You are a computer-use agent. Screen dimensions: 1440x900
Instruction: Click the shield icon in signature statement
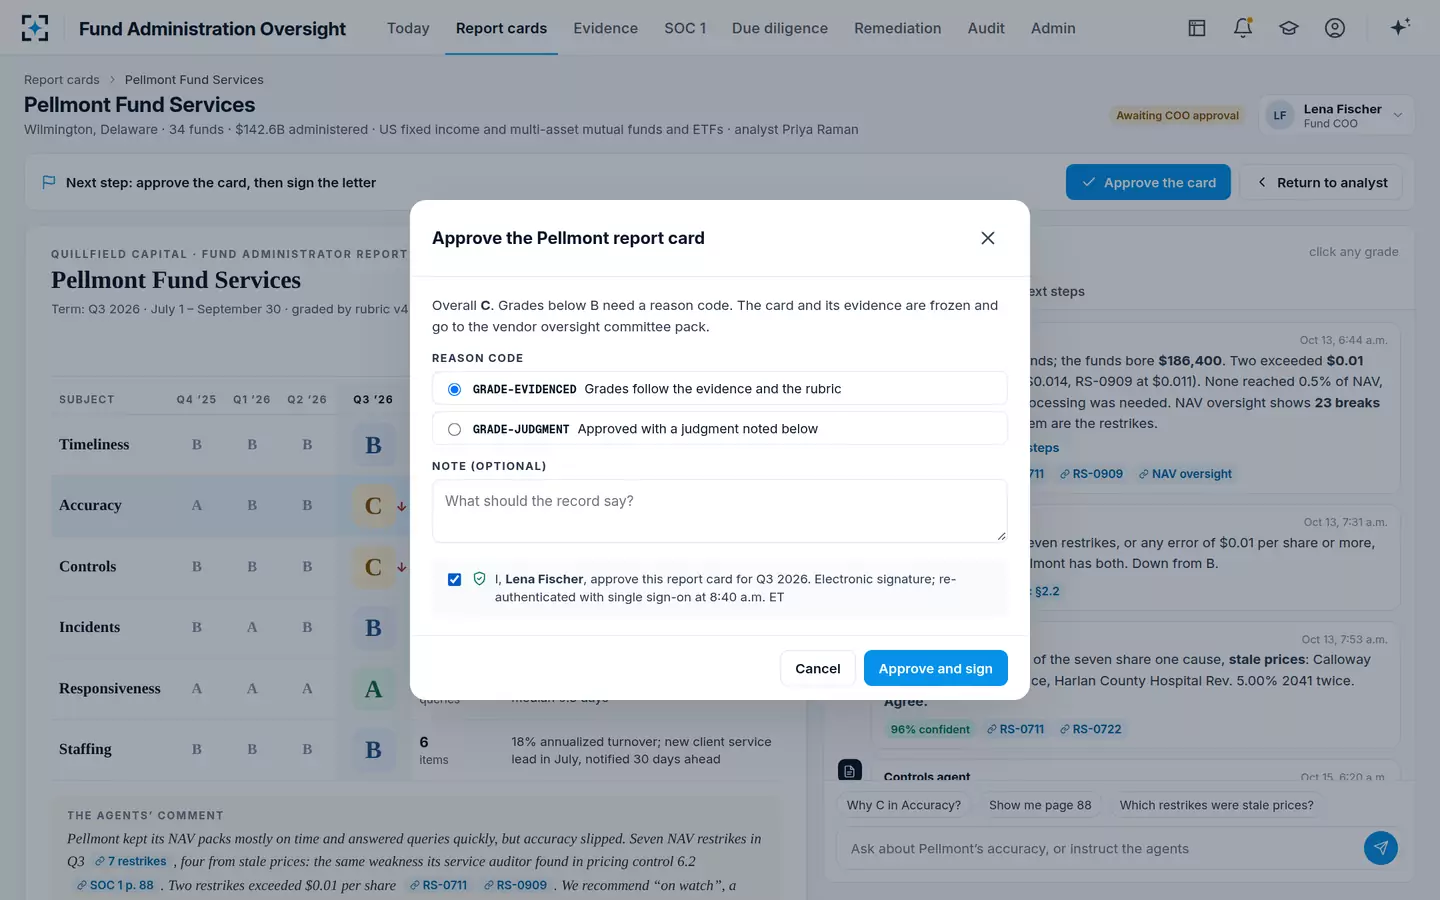tap(479, 579)
